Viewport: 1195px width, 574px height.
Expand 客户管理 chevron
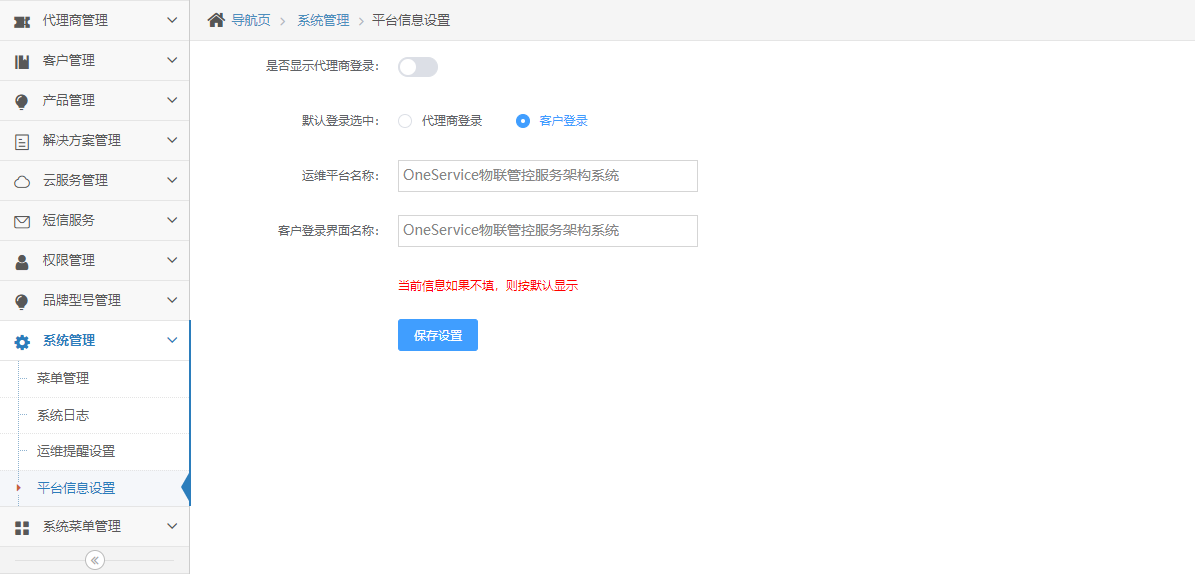pos(172,60)
